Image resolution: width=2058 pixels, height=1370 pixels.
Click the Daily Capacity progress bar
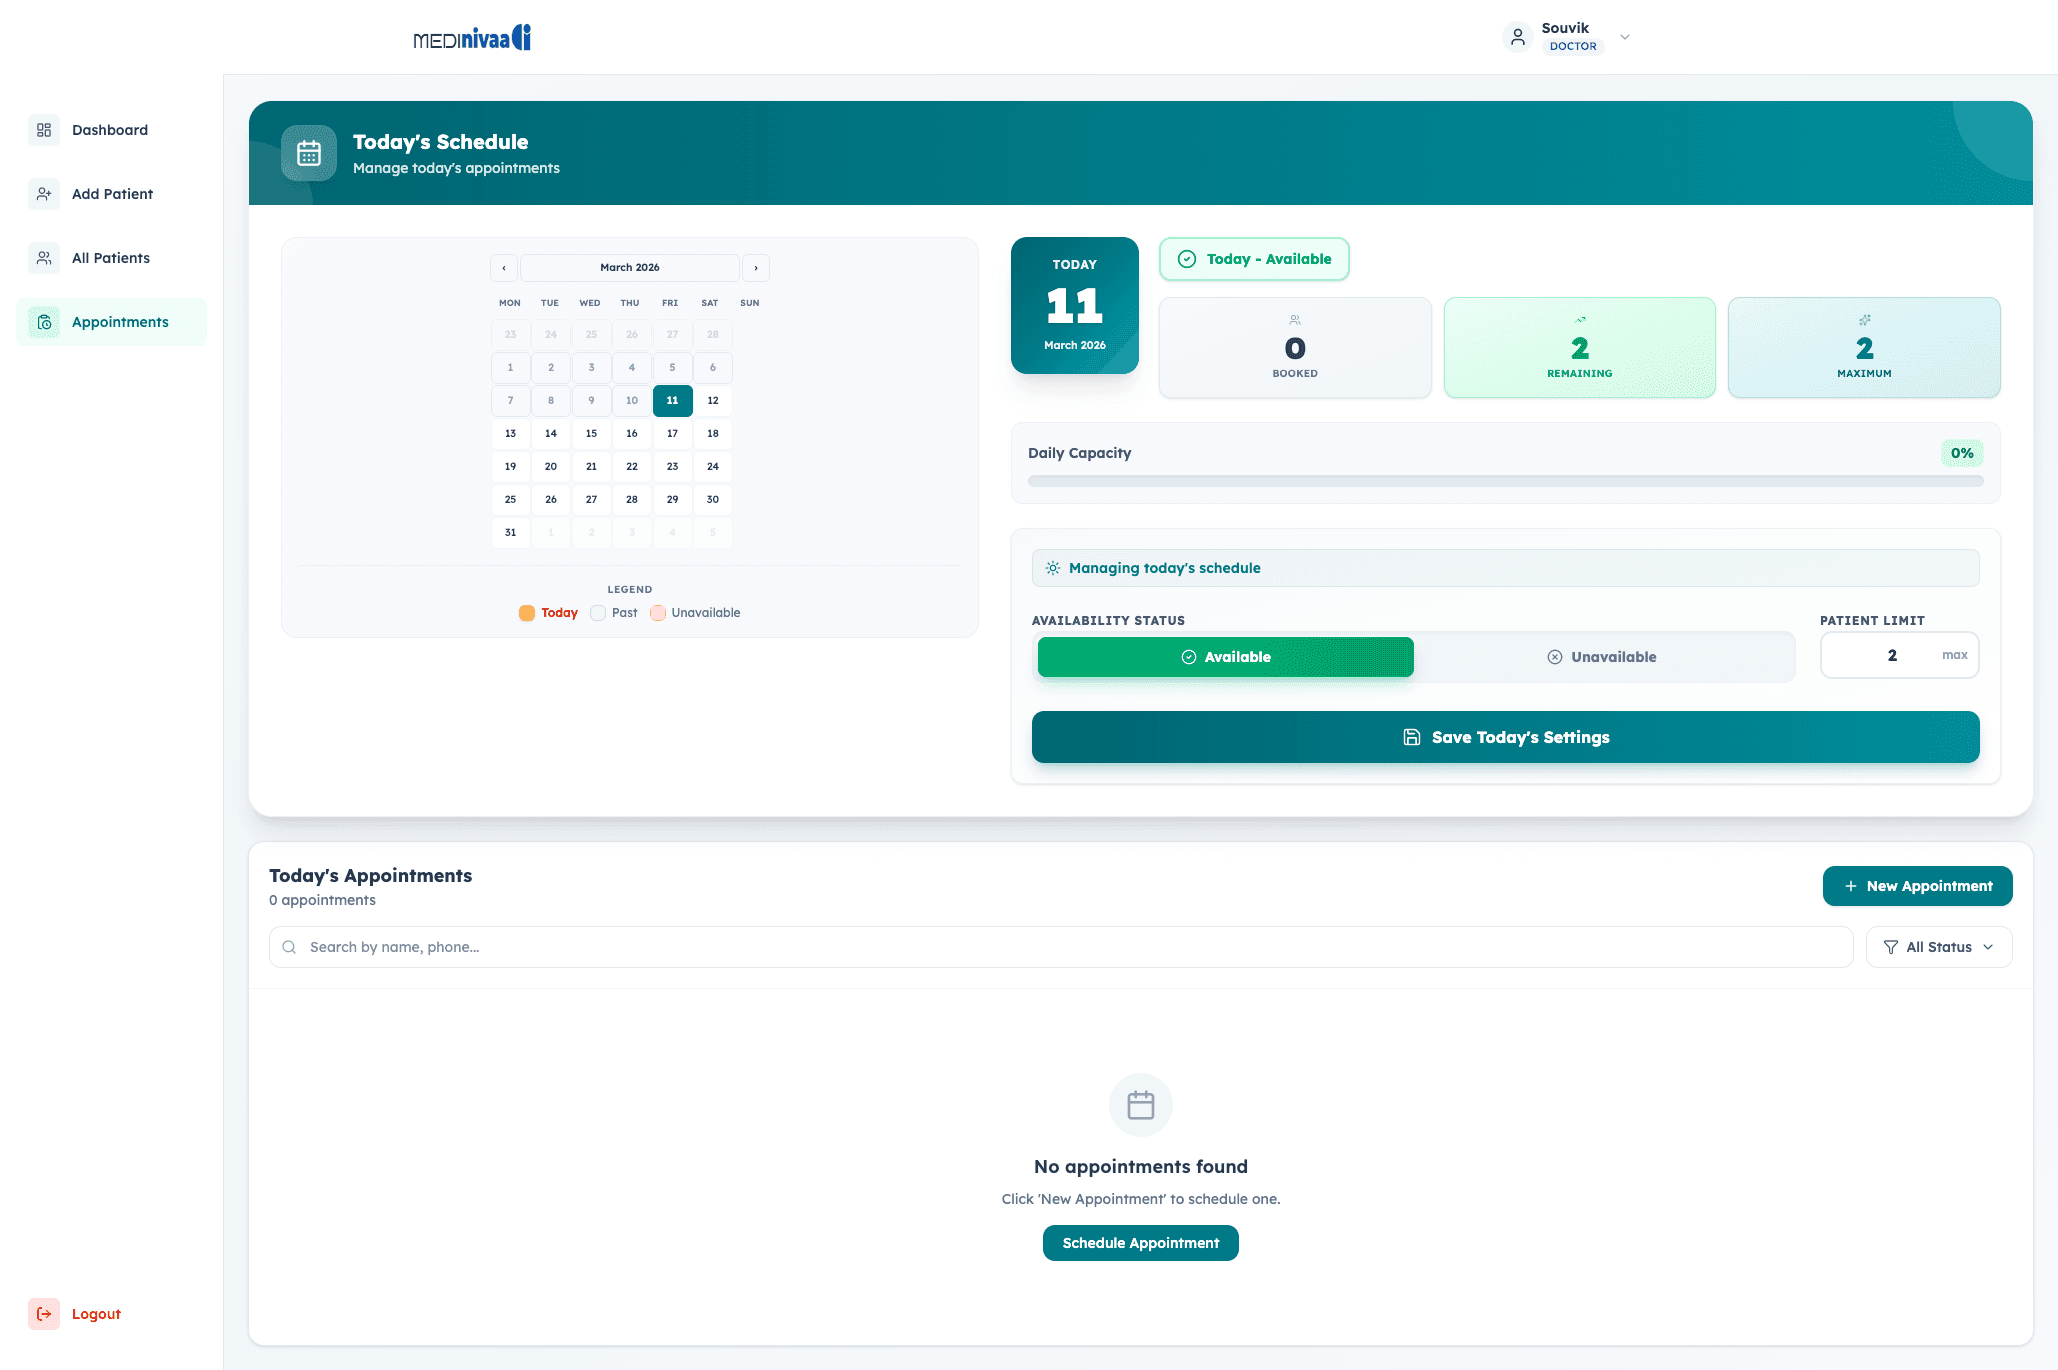1505,481
